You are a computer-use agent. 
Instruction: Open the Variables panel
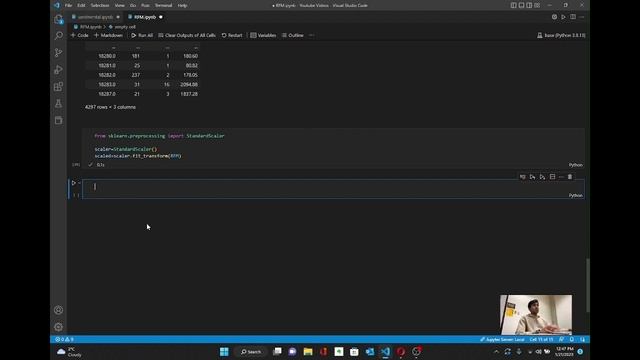coord(263,36)
